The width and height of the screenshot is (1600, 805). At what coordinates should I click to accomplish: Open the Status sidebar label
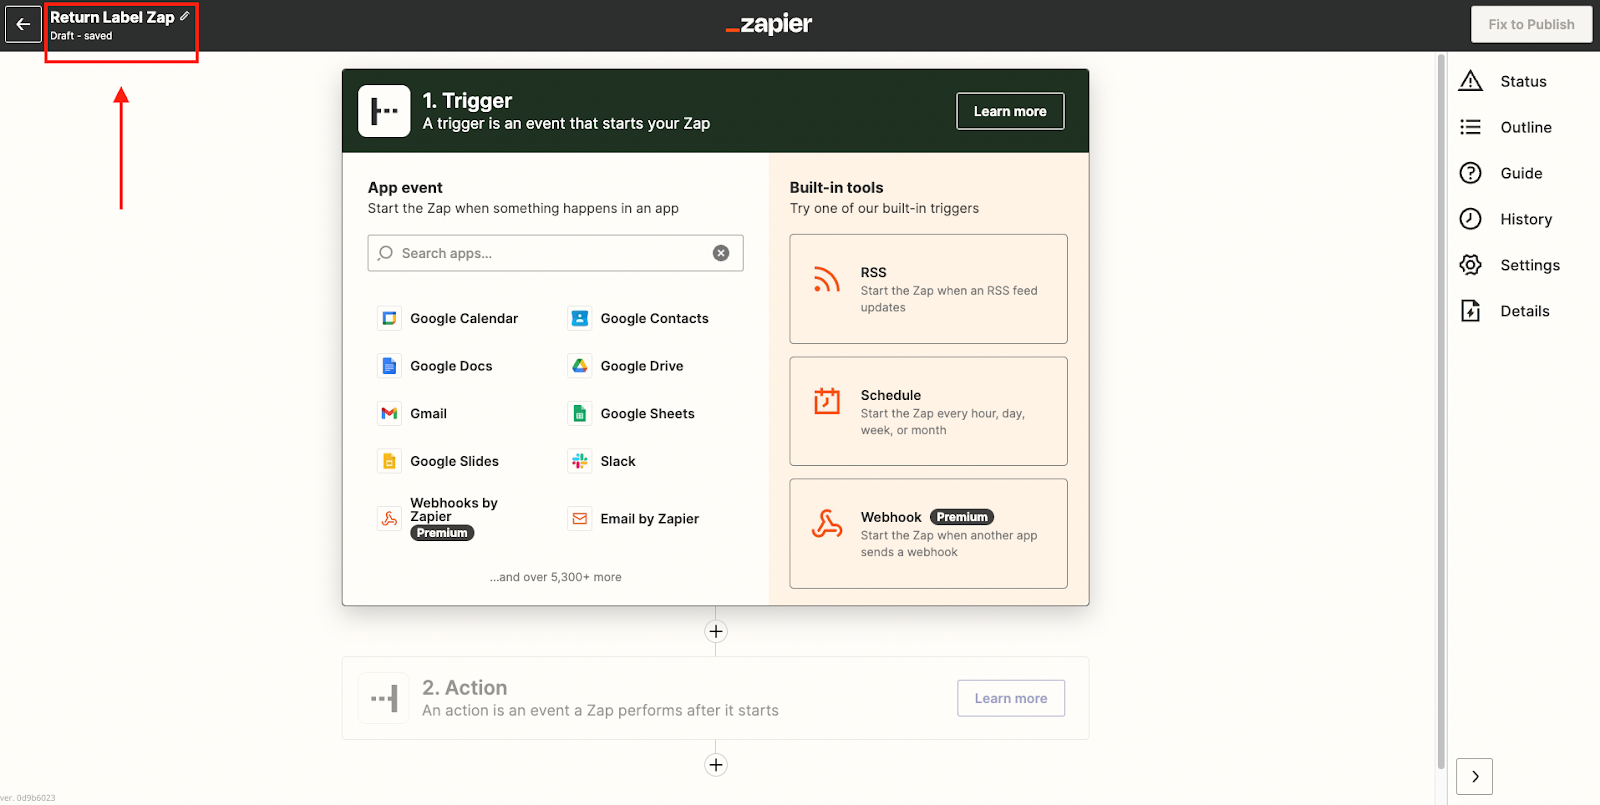[x=1523, y=81]
